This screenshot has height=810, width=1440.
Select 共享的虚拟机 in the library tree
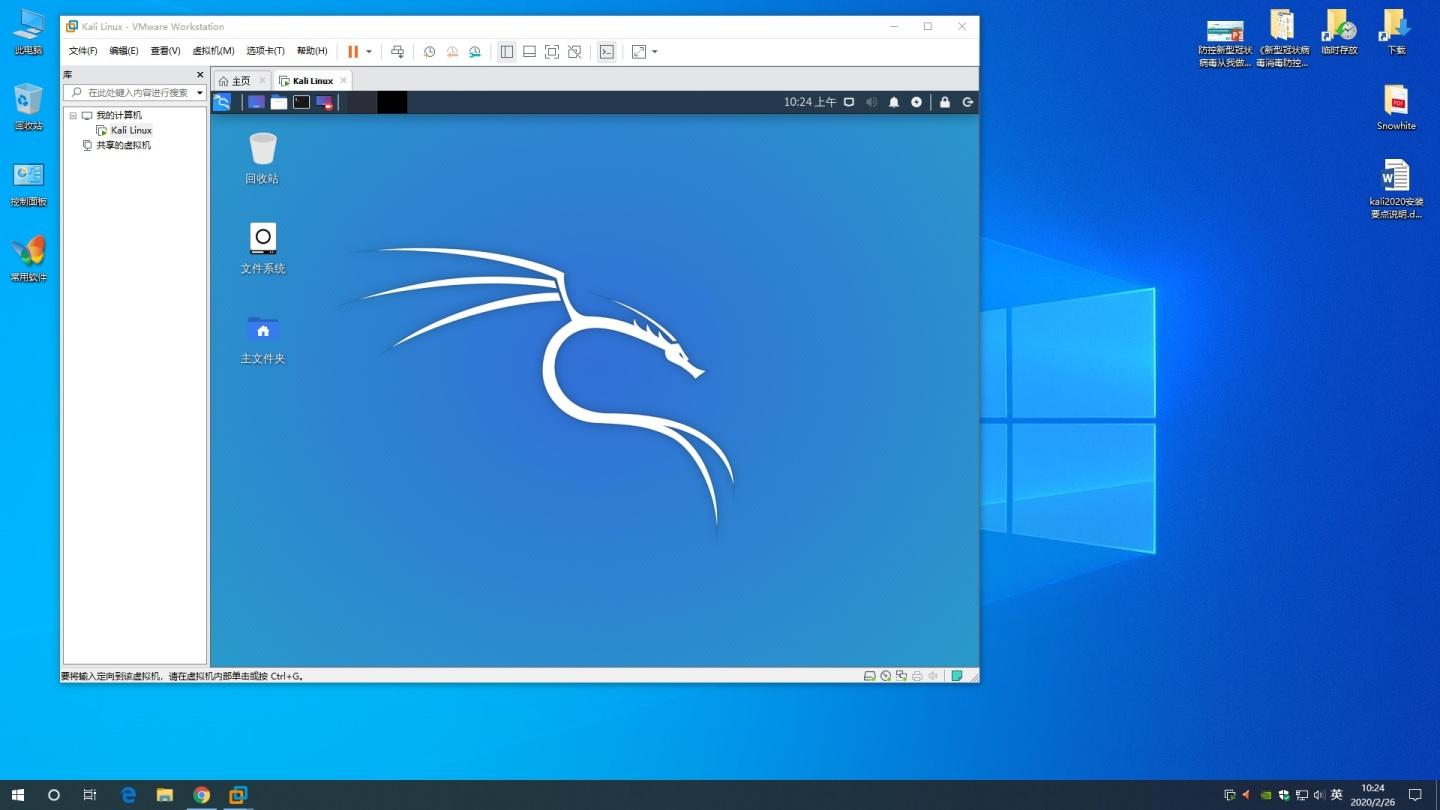click(x=123, y=145)
